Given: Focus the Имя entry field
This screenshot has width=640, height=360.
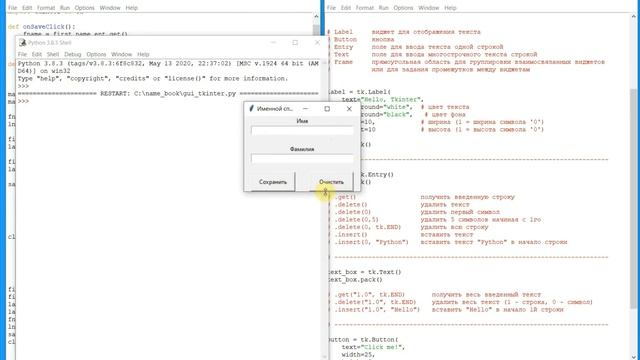Looking at the screenshot, I should [302, 131].
